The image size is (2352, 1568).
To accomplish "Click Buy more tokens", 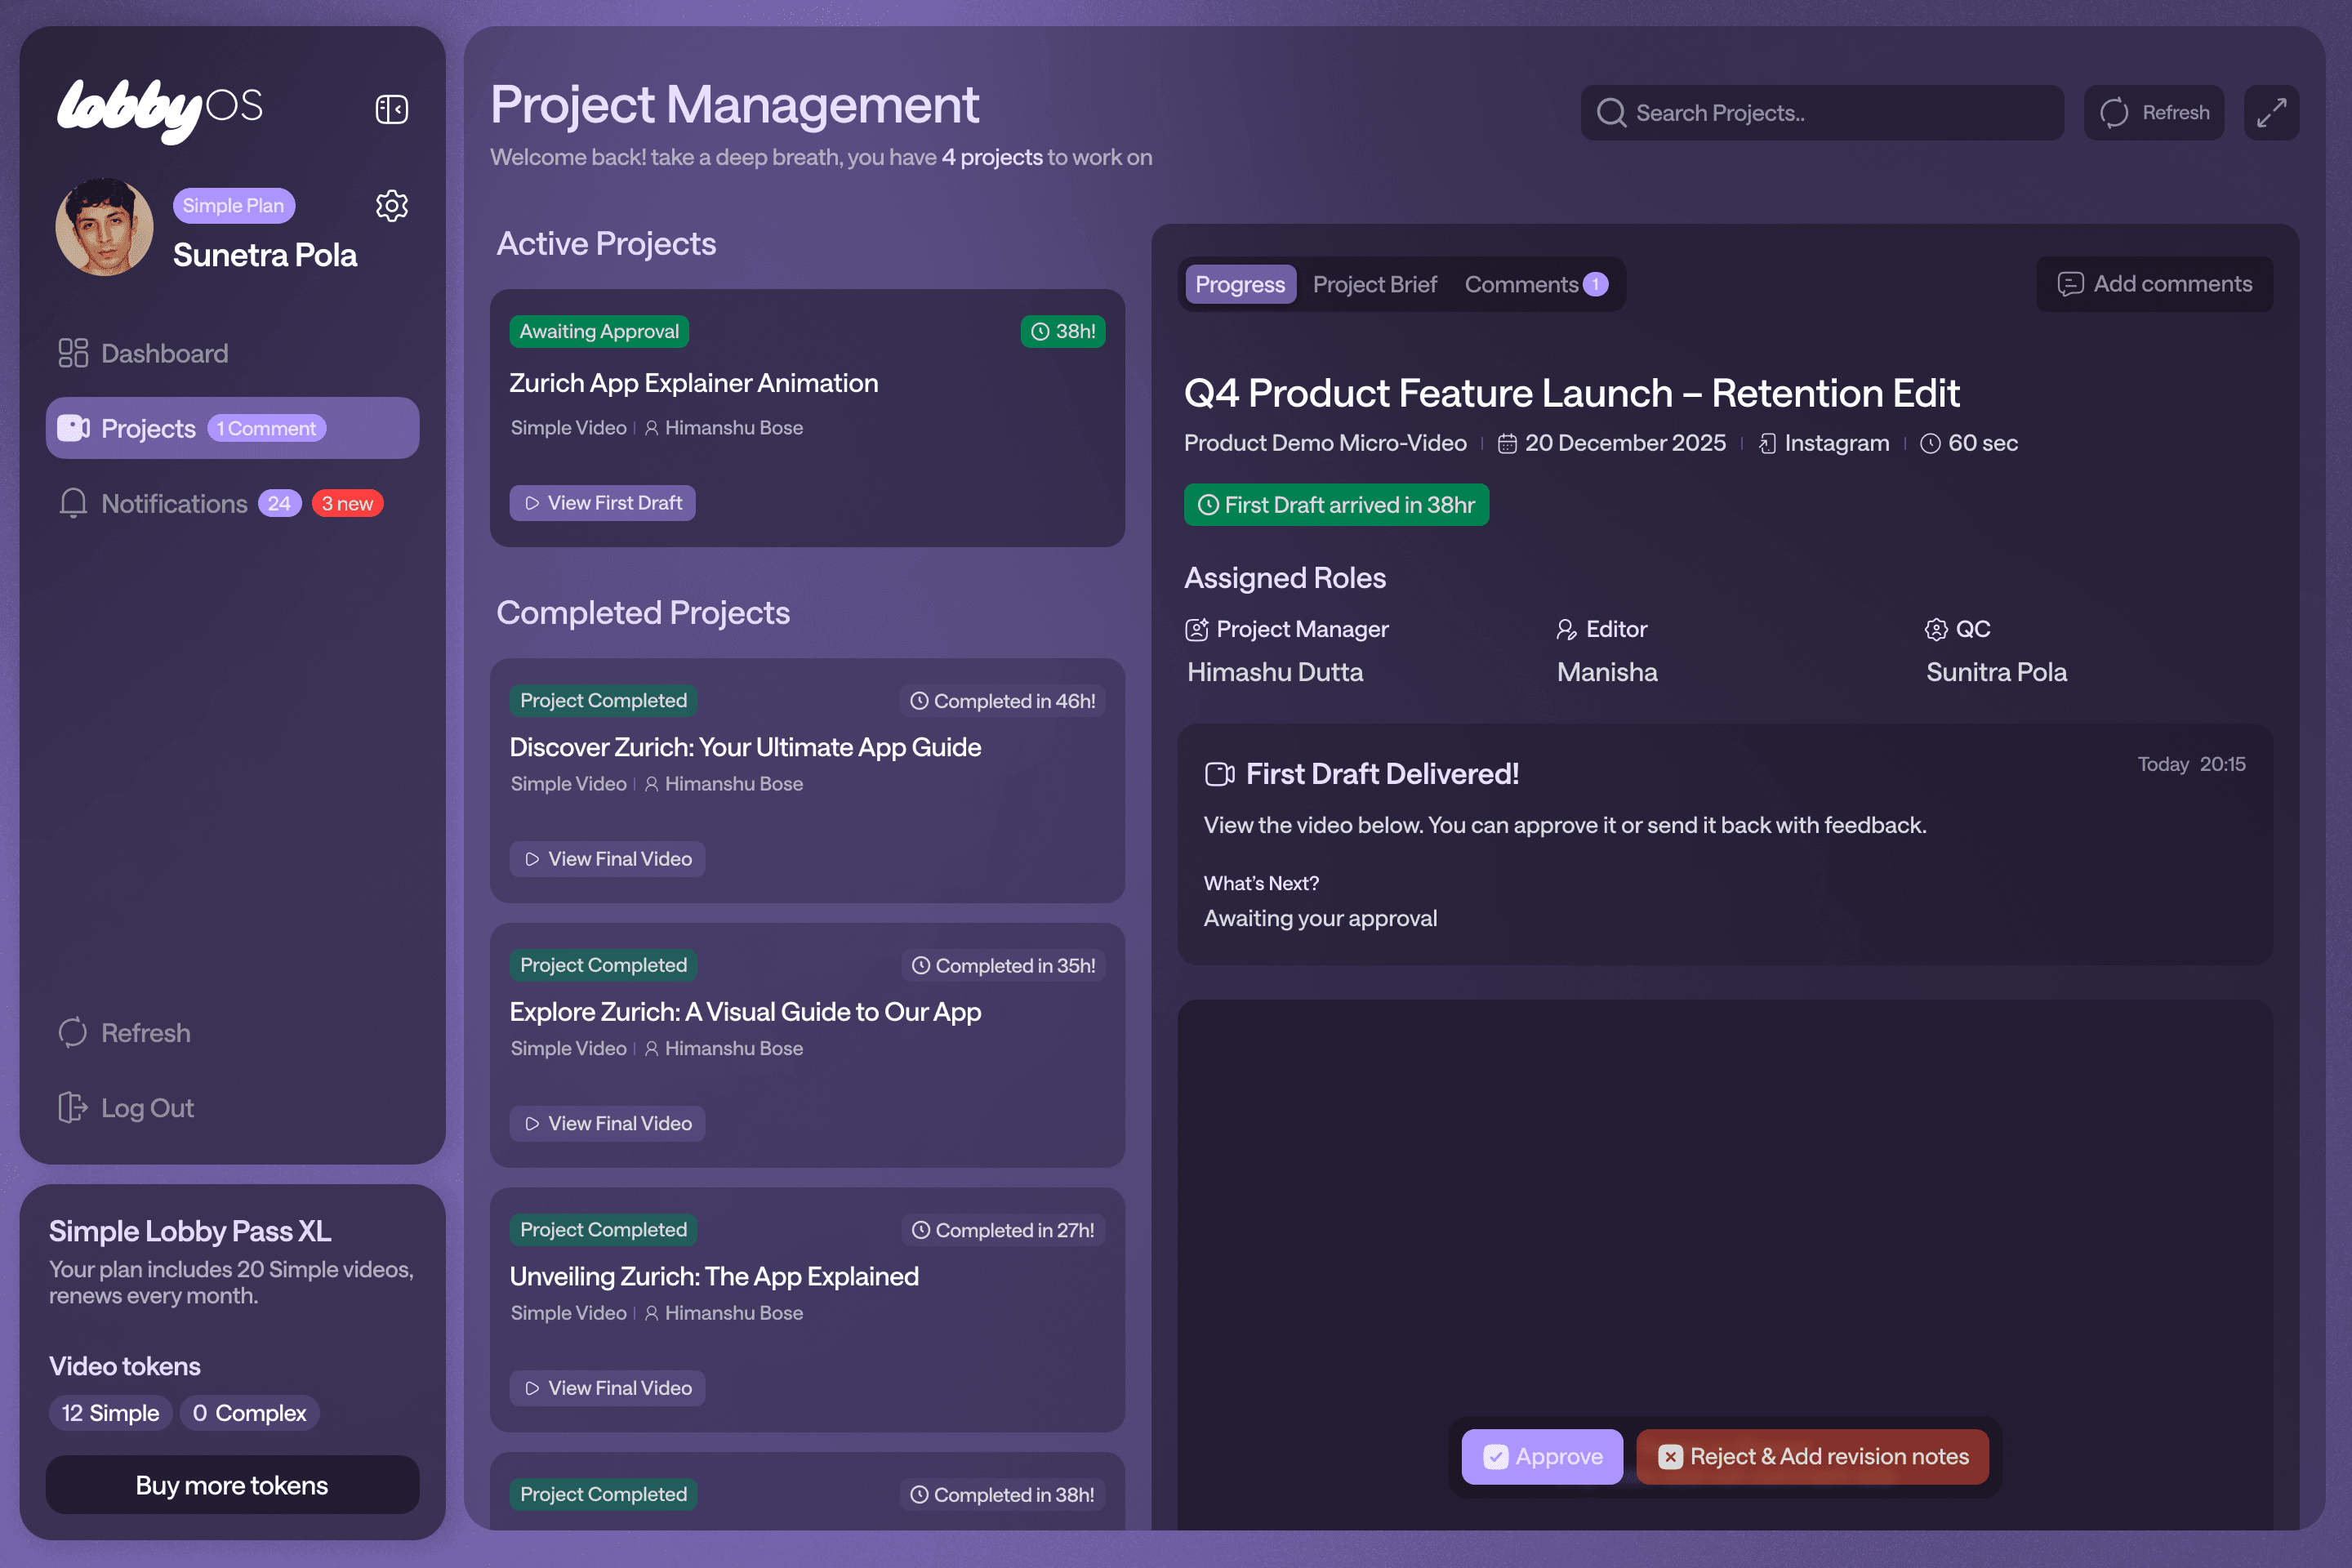I will click(232, 1485).
